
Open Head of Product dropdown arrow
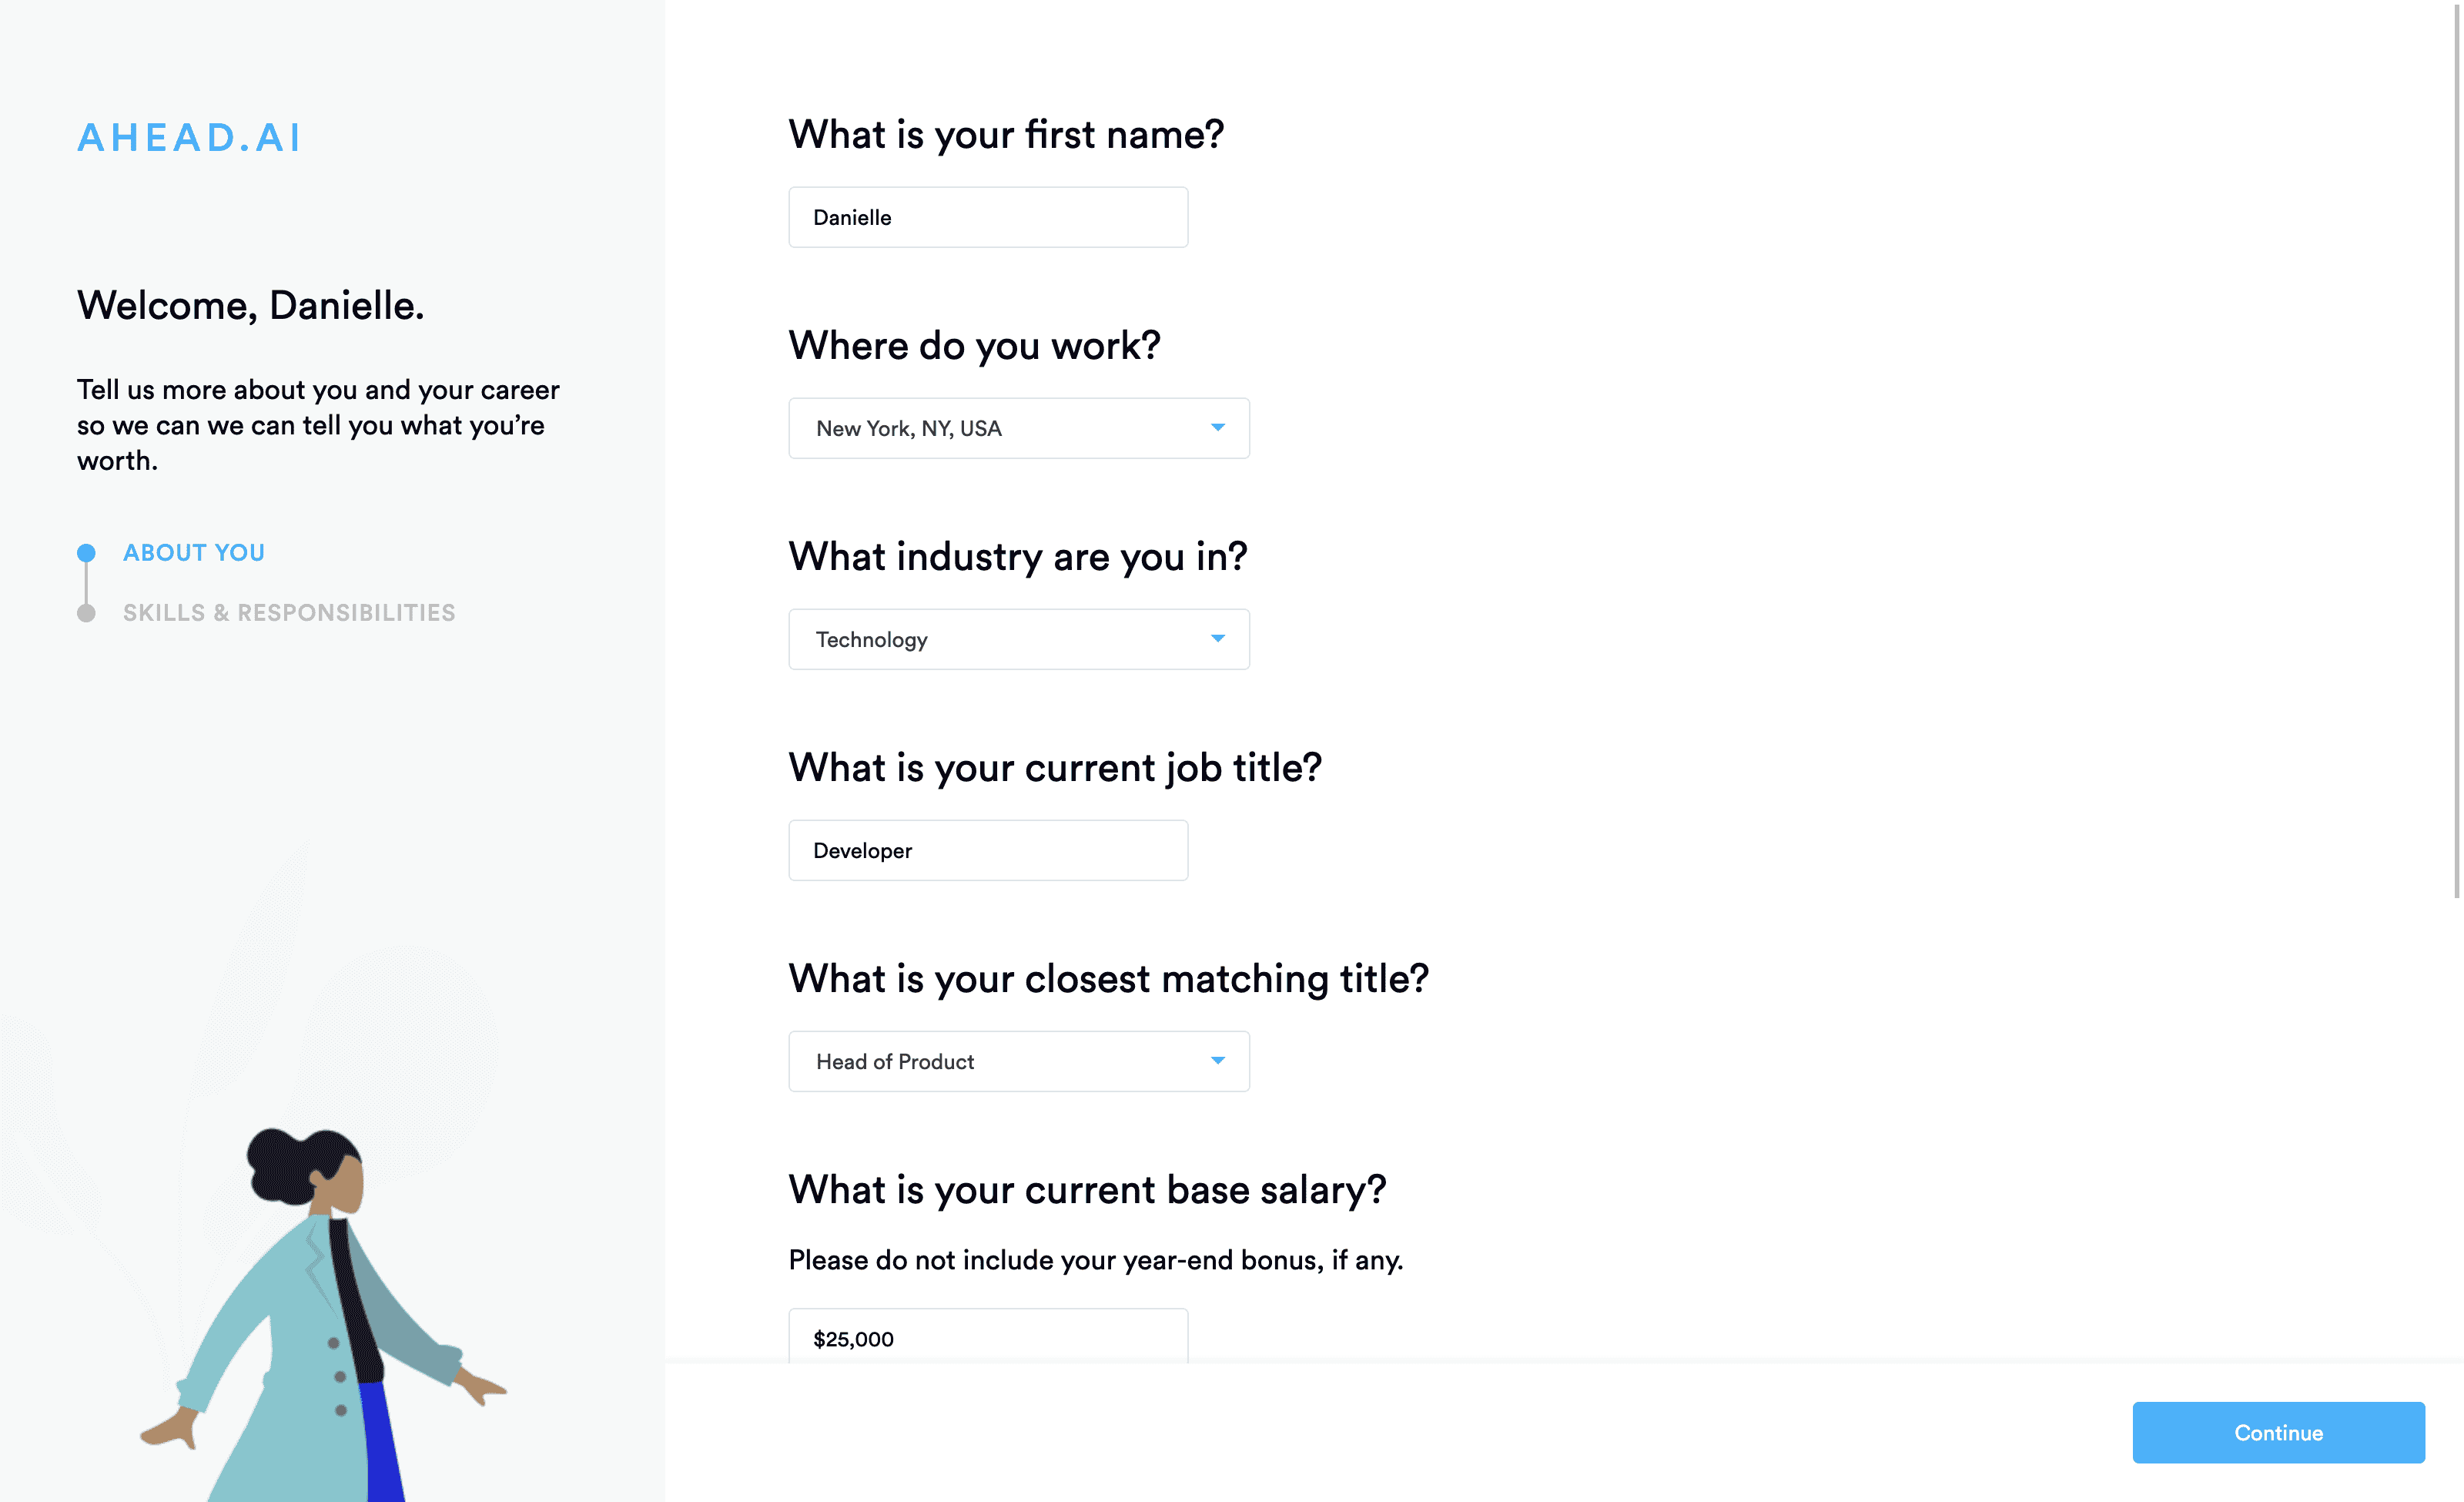[x=1217, y=1061]
